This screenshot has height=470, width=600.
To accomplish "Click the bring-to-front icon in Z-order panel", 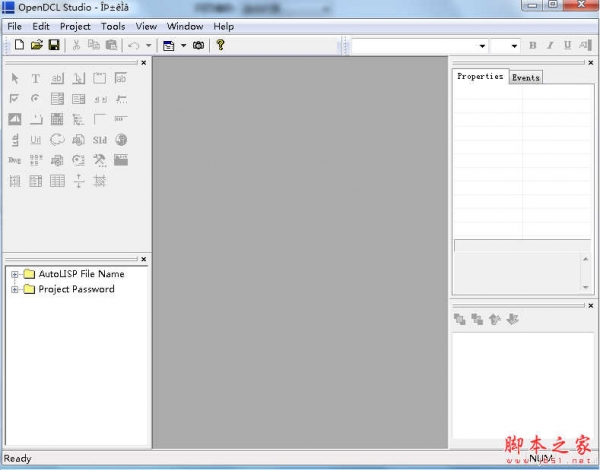I will 460,319.
